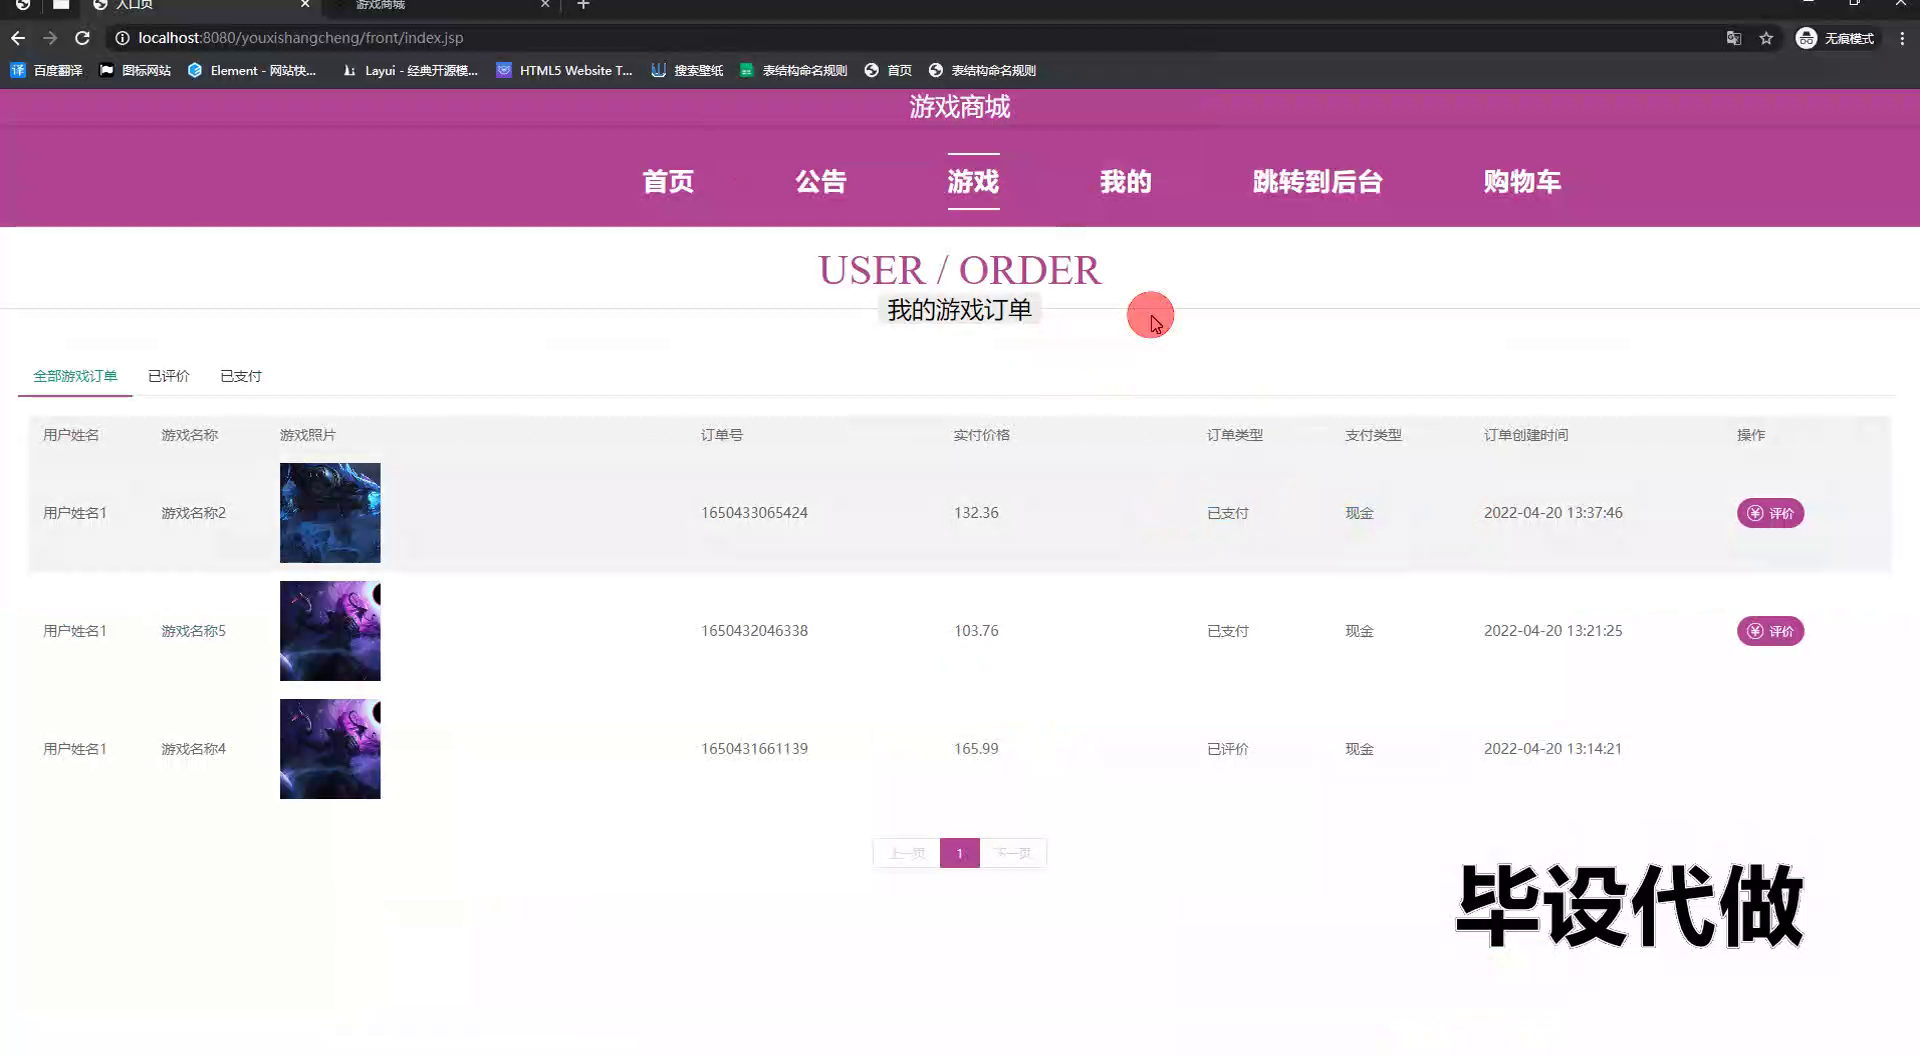Open the incognito 无痕模式 indicator
1920x1056 pixels.
pyautogui.click(x=1835, y=38)
